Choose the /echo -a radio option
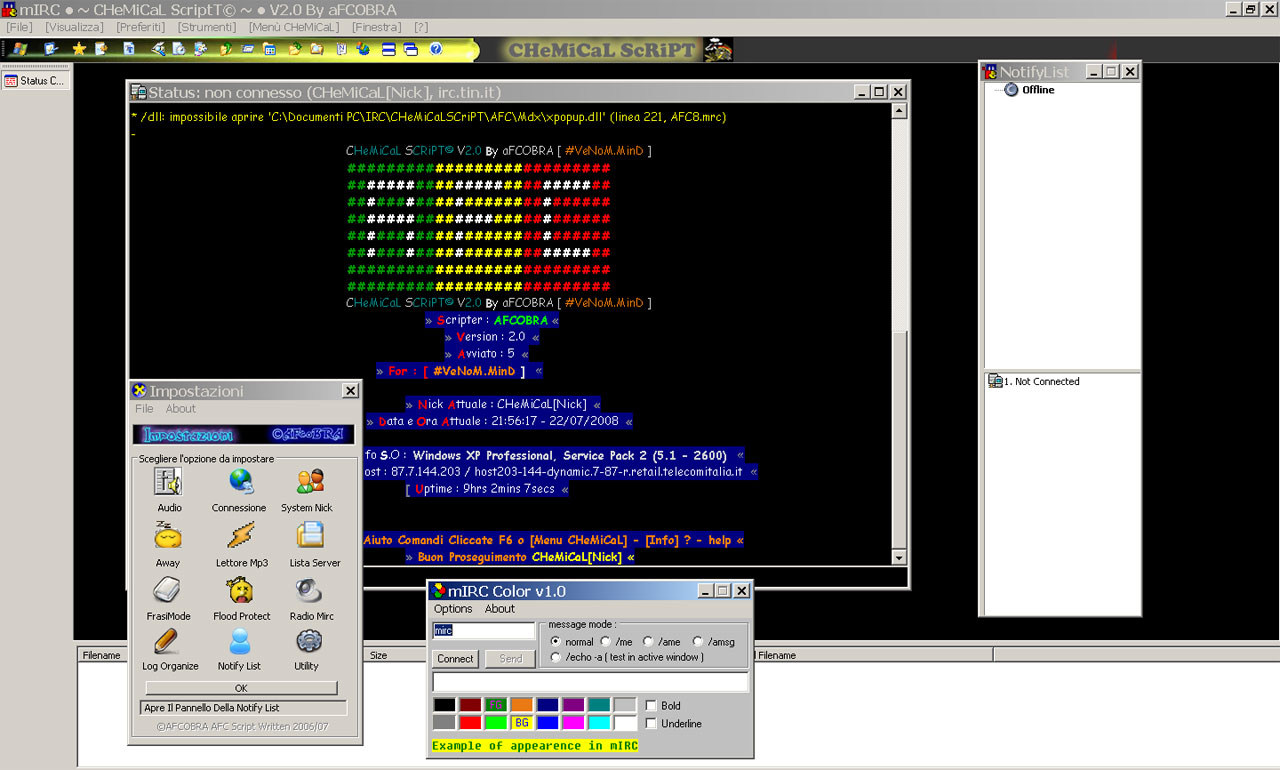Image resolution: width=1280 pixels, height=770 pixels. (x=556, y=657)
